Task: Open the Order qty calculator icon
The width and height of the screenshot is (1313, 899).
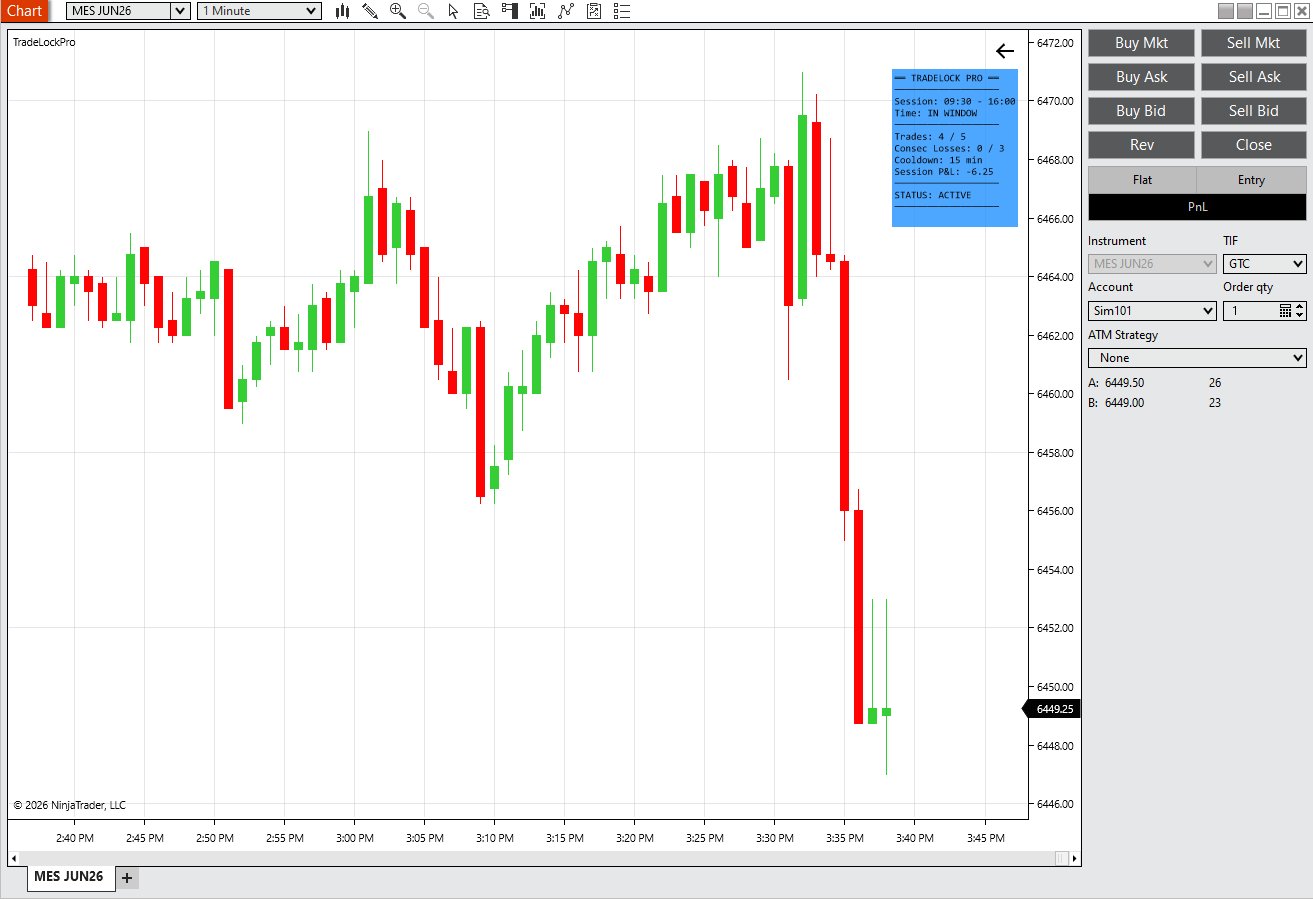Action: tap(1285, 310)
